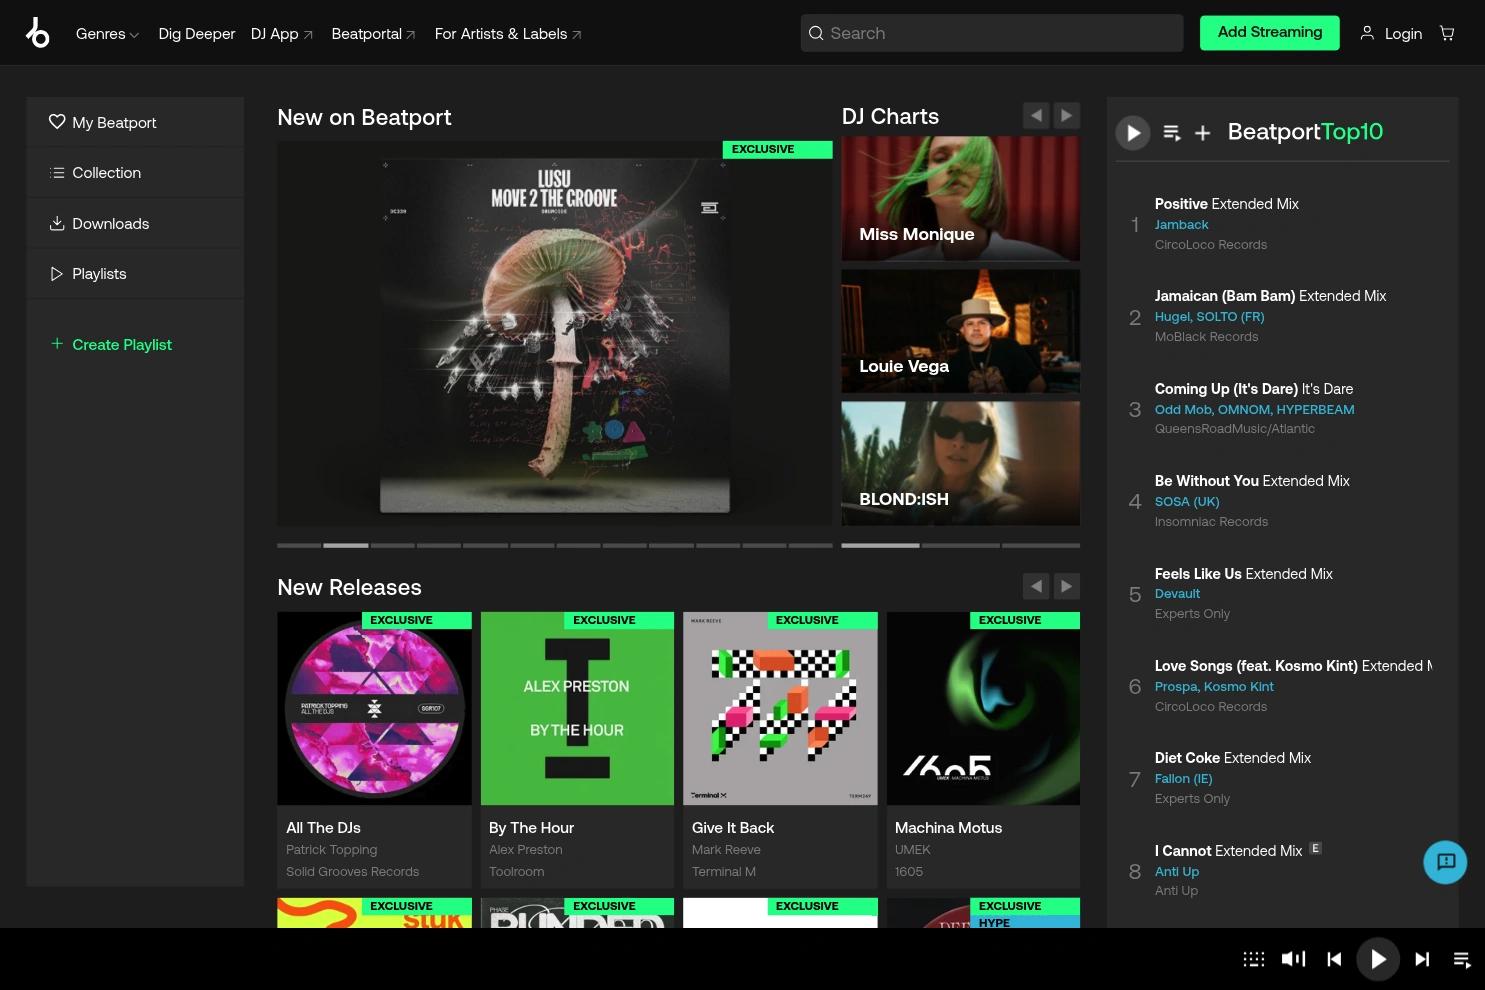The width and height of the screenshot is (1485, 990).
Task: Open the Machina Motus release cover
Action: [x=983, y=708]
